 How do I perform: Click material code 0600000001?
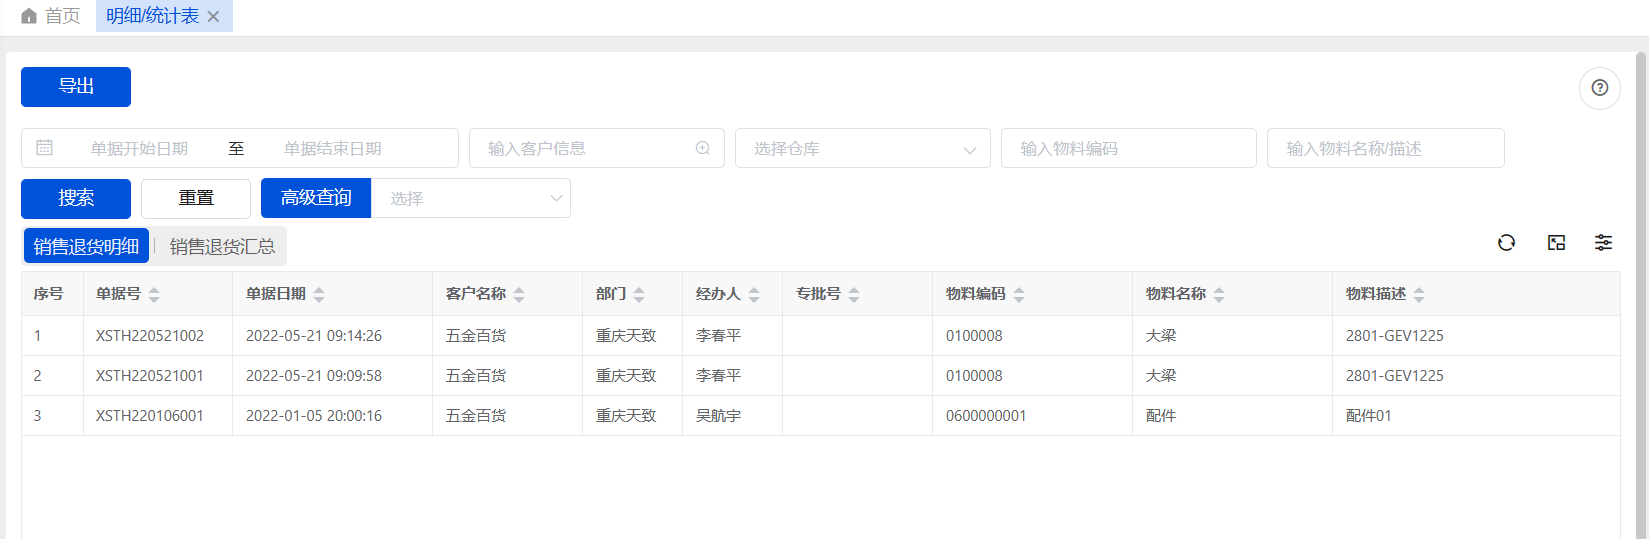[986, 416]
